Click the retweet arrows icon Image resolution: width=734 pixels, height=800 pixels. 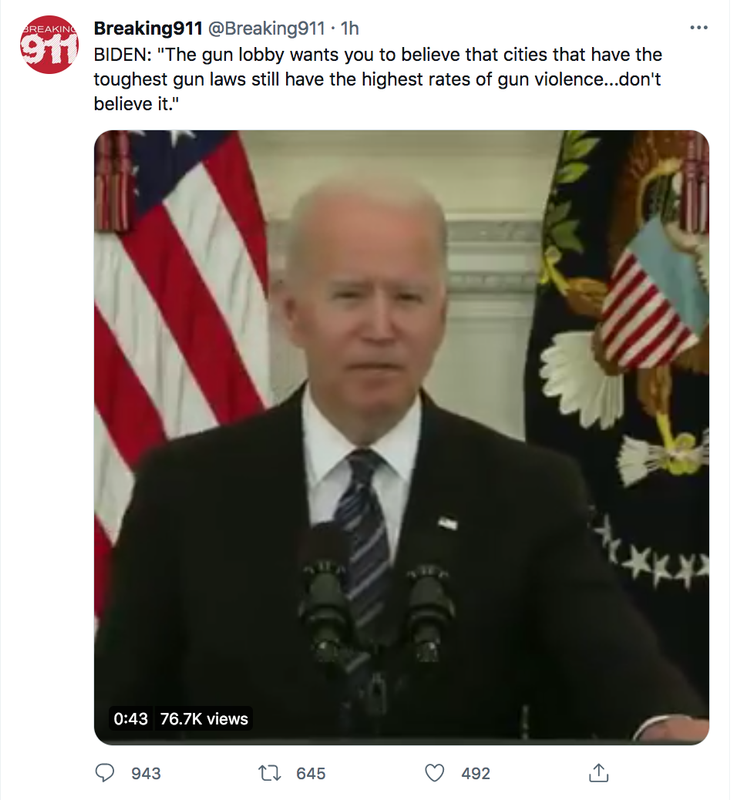(x=269, y=773)
